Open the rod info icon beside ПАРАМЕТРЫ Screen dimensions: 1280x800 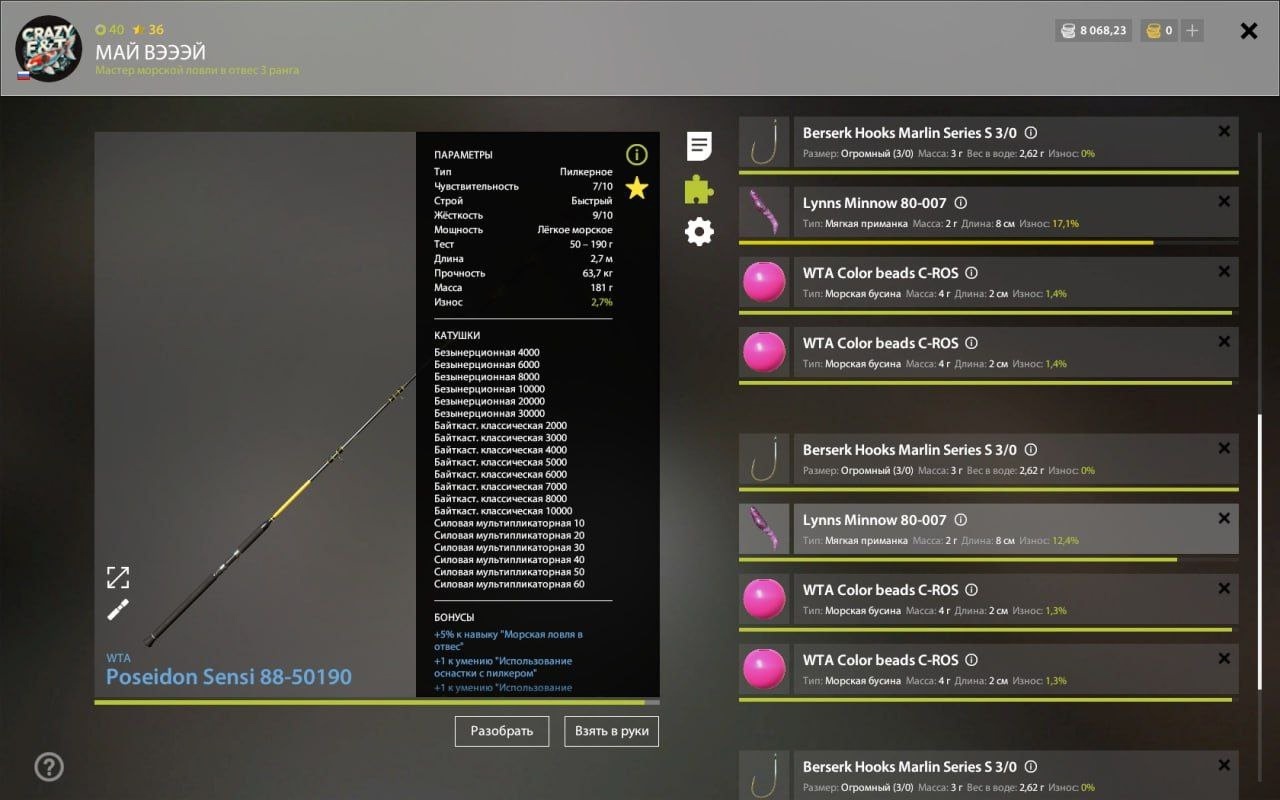pyautogui.click(x=637, y=155)
